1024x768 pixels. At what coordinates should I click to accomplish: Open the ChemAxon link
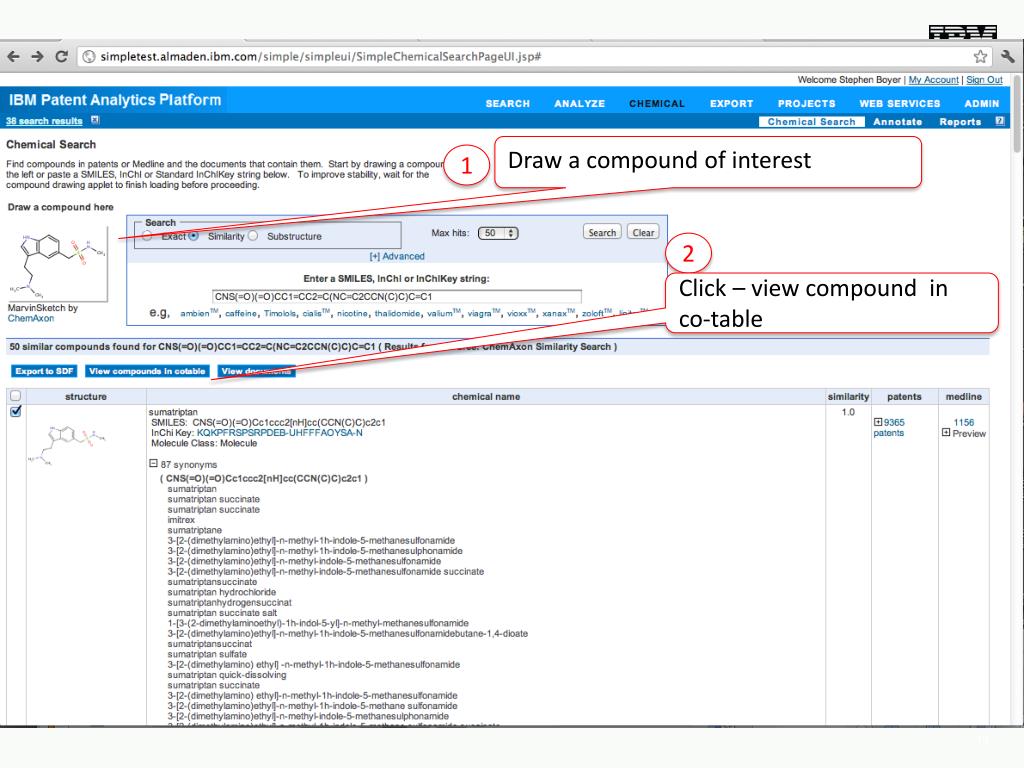tap(31, 318)
